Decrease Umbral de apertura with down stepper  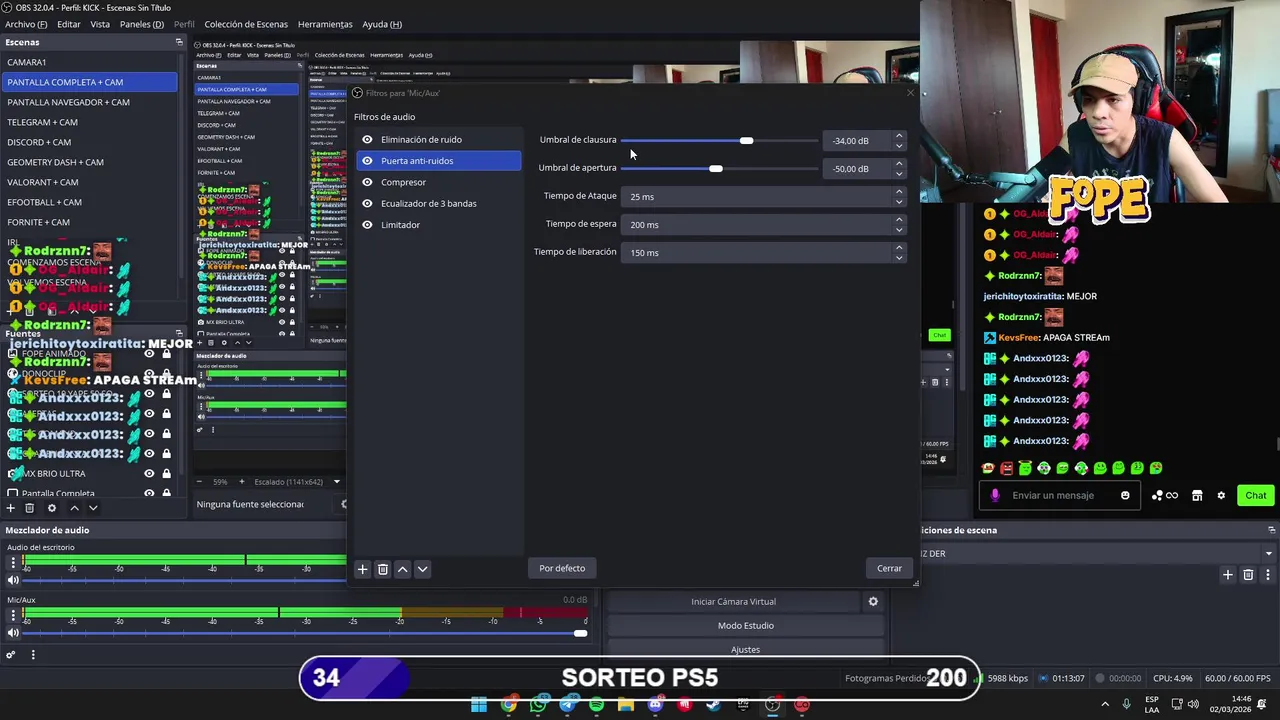(899, 174)
